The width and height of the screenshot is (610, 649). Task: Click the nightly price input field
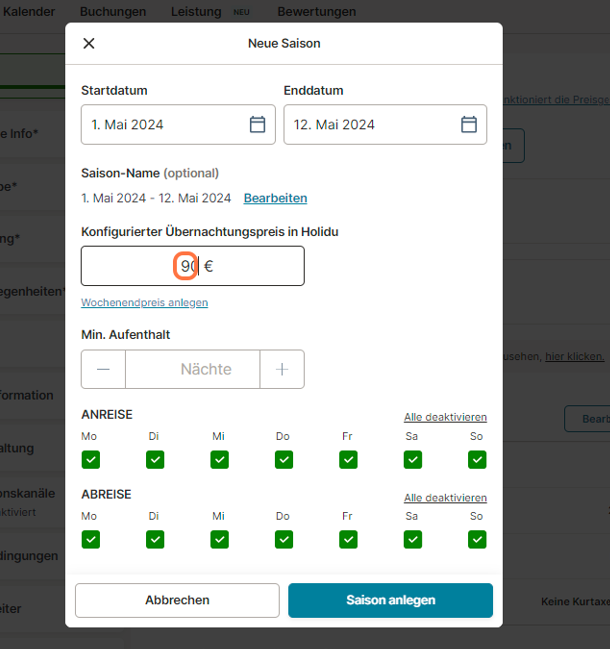coord(192,266)
